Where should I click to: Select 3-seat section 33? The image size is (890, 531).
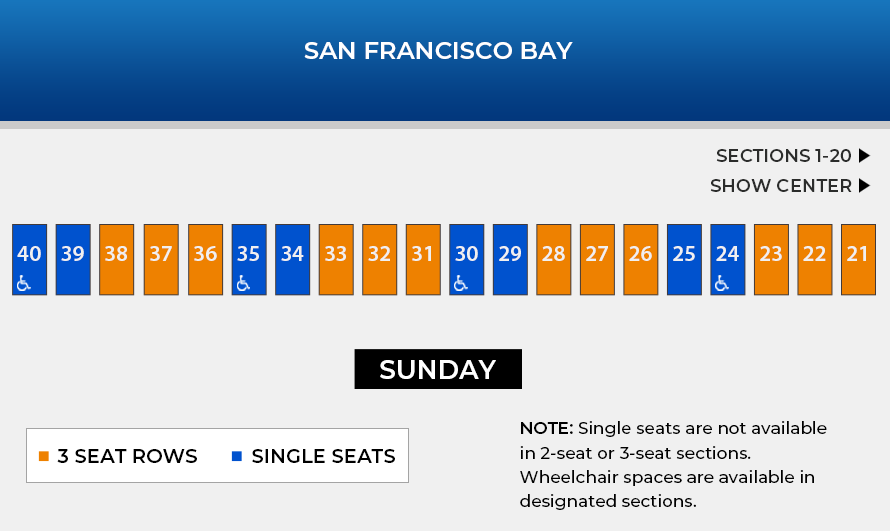[336, 259]
